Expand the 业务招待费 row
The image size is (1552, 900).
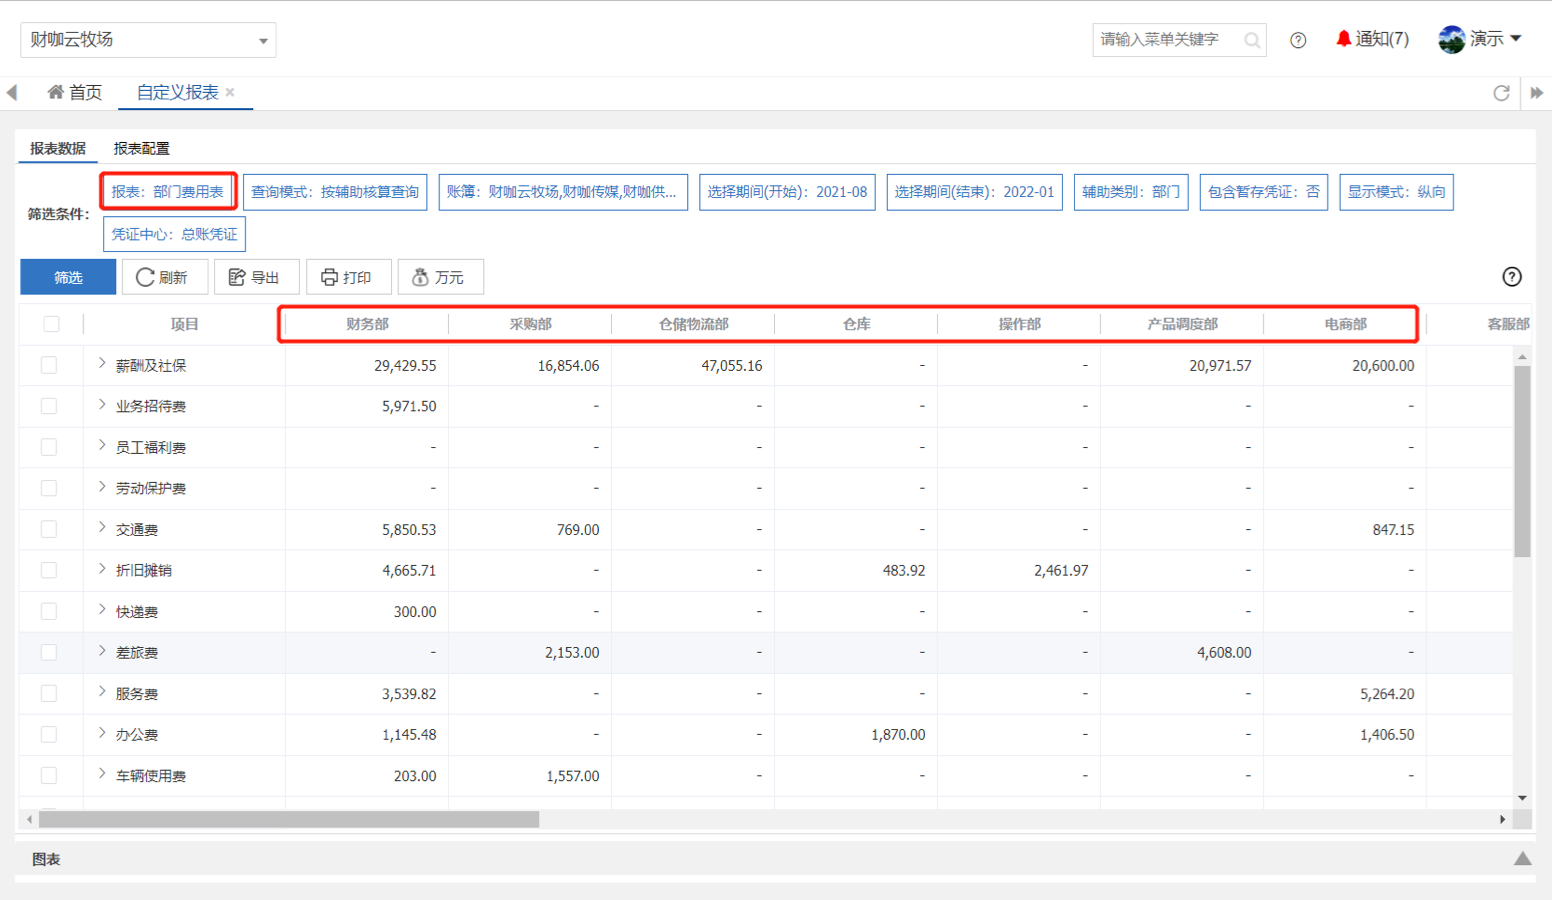pyautogui.click(x=102, y=405)
